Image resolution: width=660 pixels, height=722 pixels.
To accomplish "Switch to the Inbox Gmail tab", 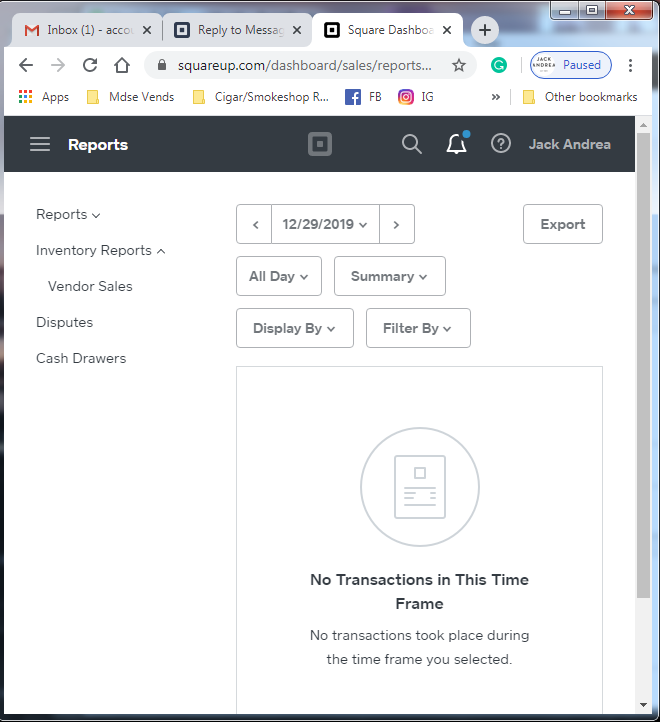I will click(83, 30).
